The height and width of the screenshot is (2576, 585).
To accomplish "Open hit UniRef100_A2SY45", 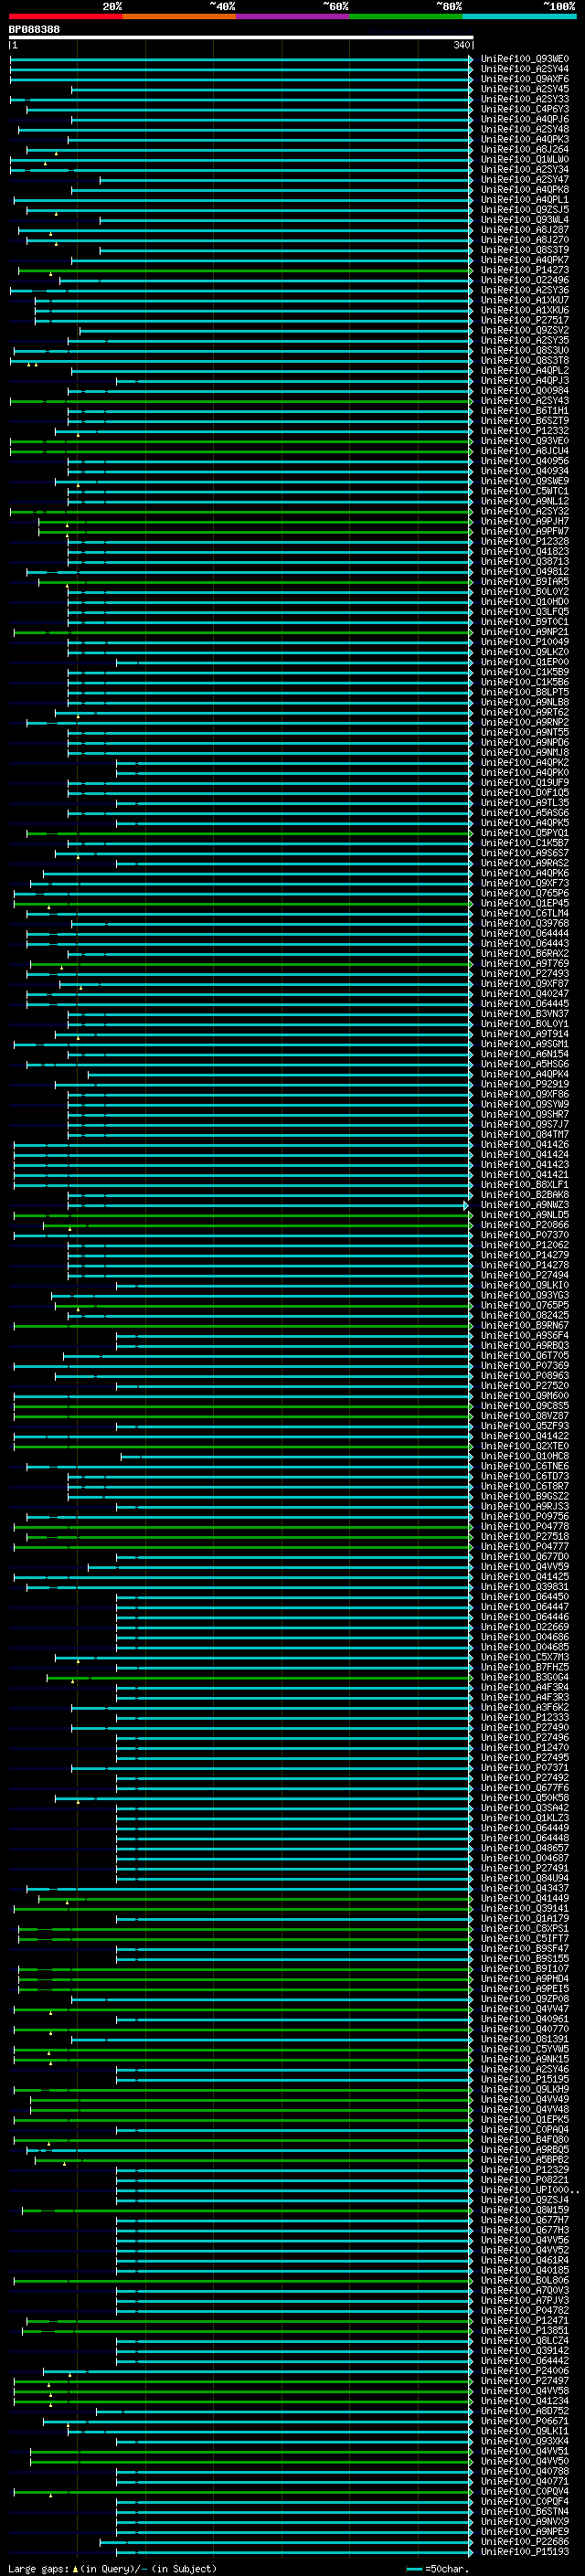I will pos(525,89).
